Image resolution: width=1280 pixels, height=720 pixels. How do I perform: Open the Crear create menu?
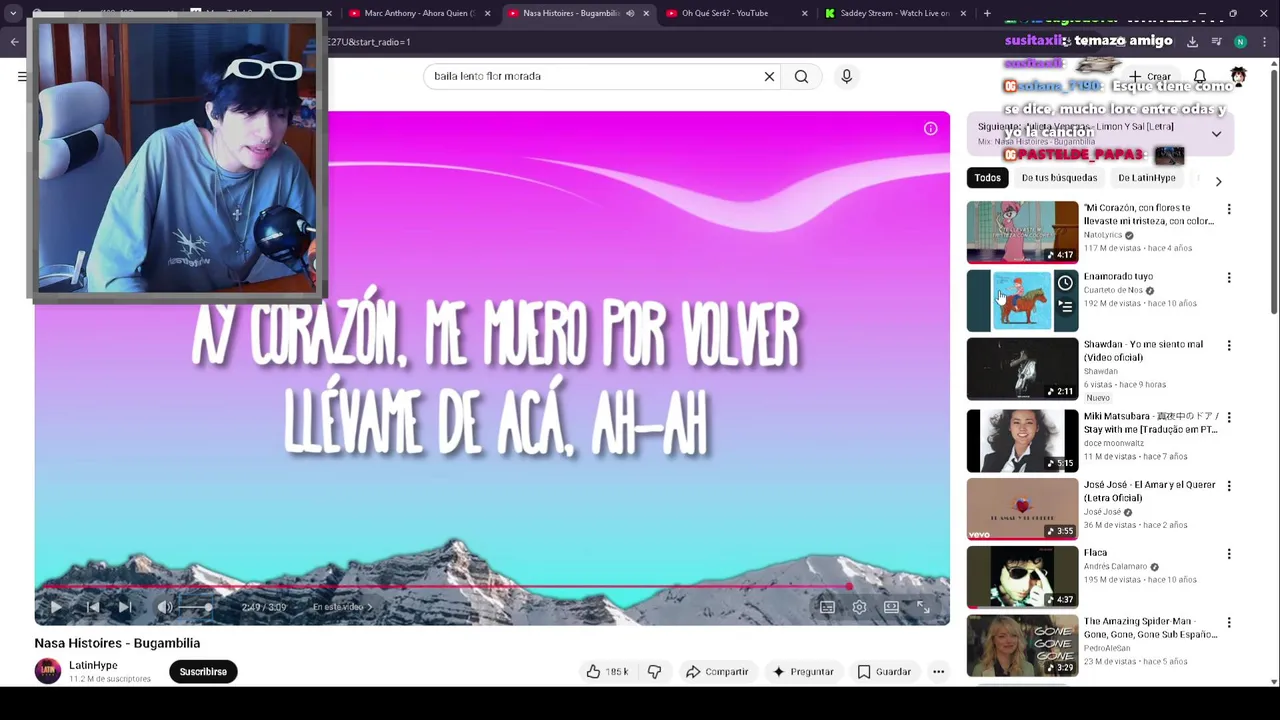click(1150, 76)
